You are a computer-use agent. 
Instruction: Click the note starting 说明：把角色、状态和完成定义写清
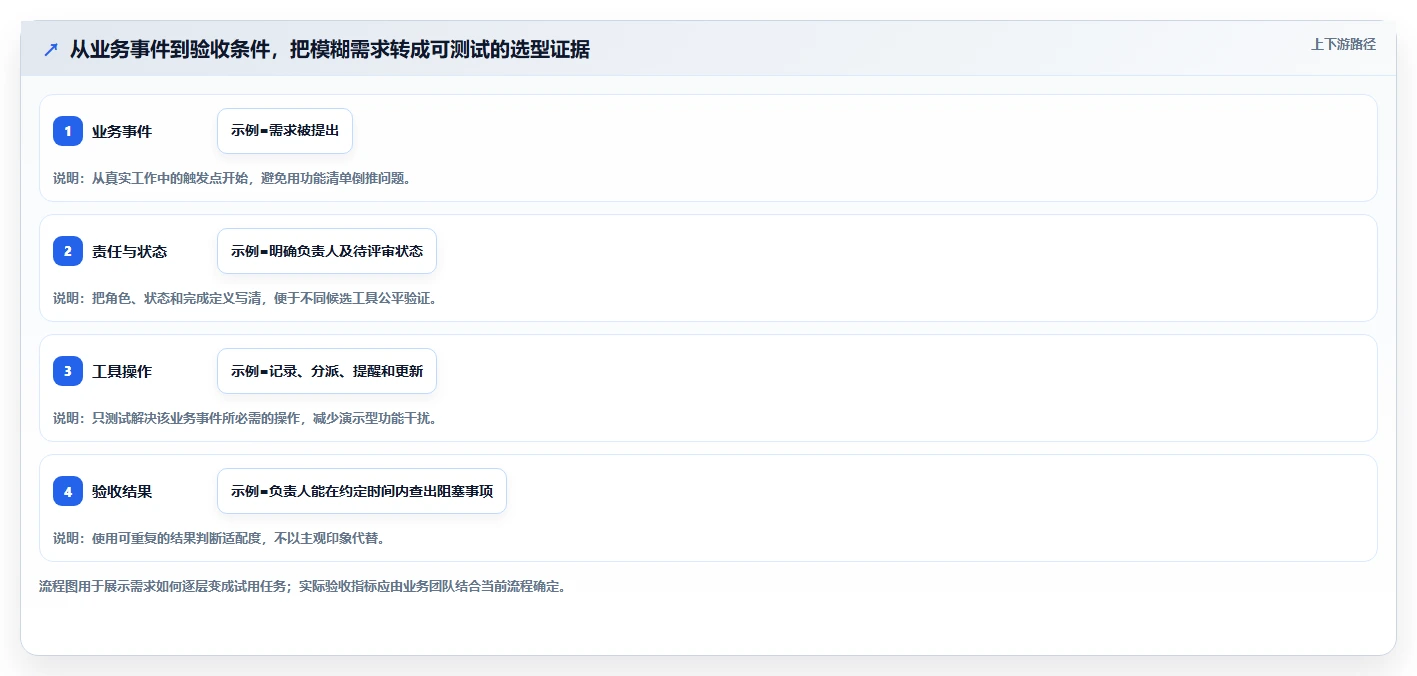tap(245, 298)
